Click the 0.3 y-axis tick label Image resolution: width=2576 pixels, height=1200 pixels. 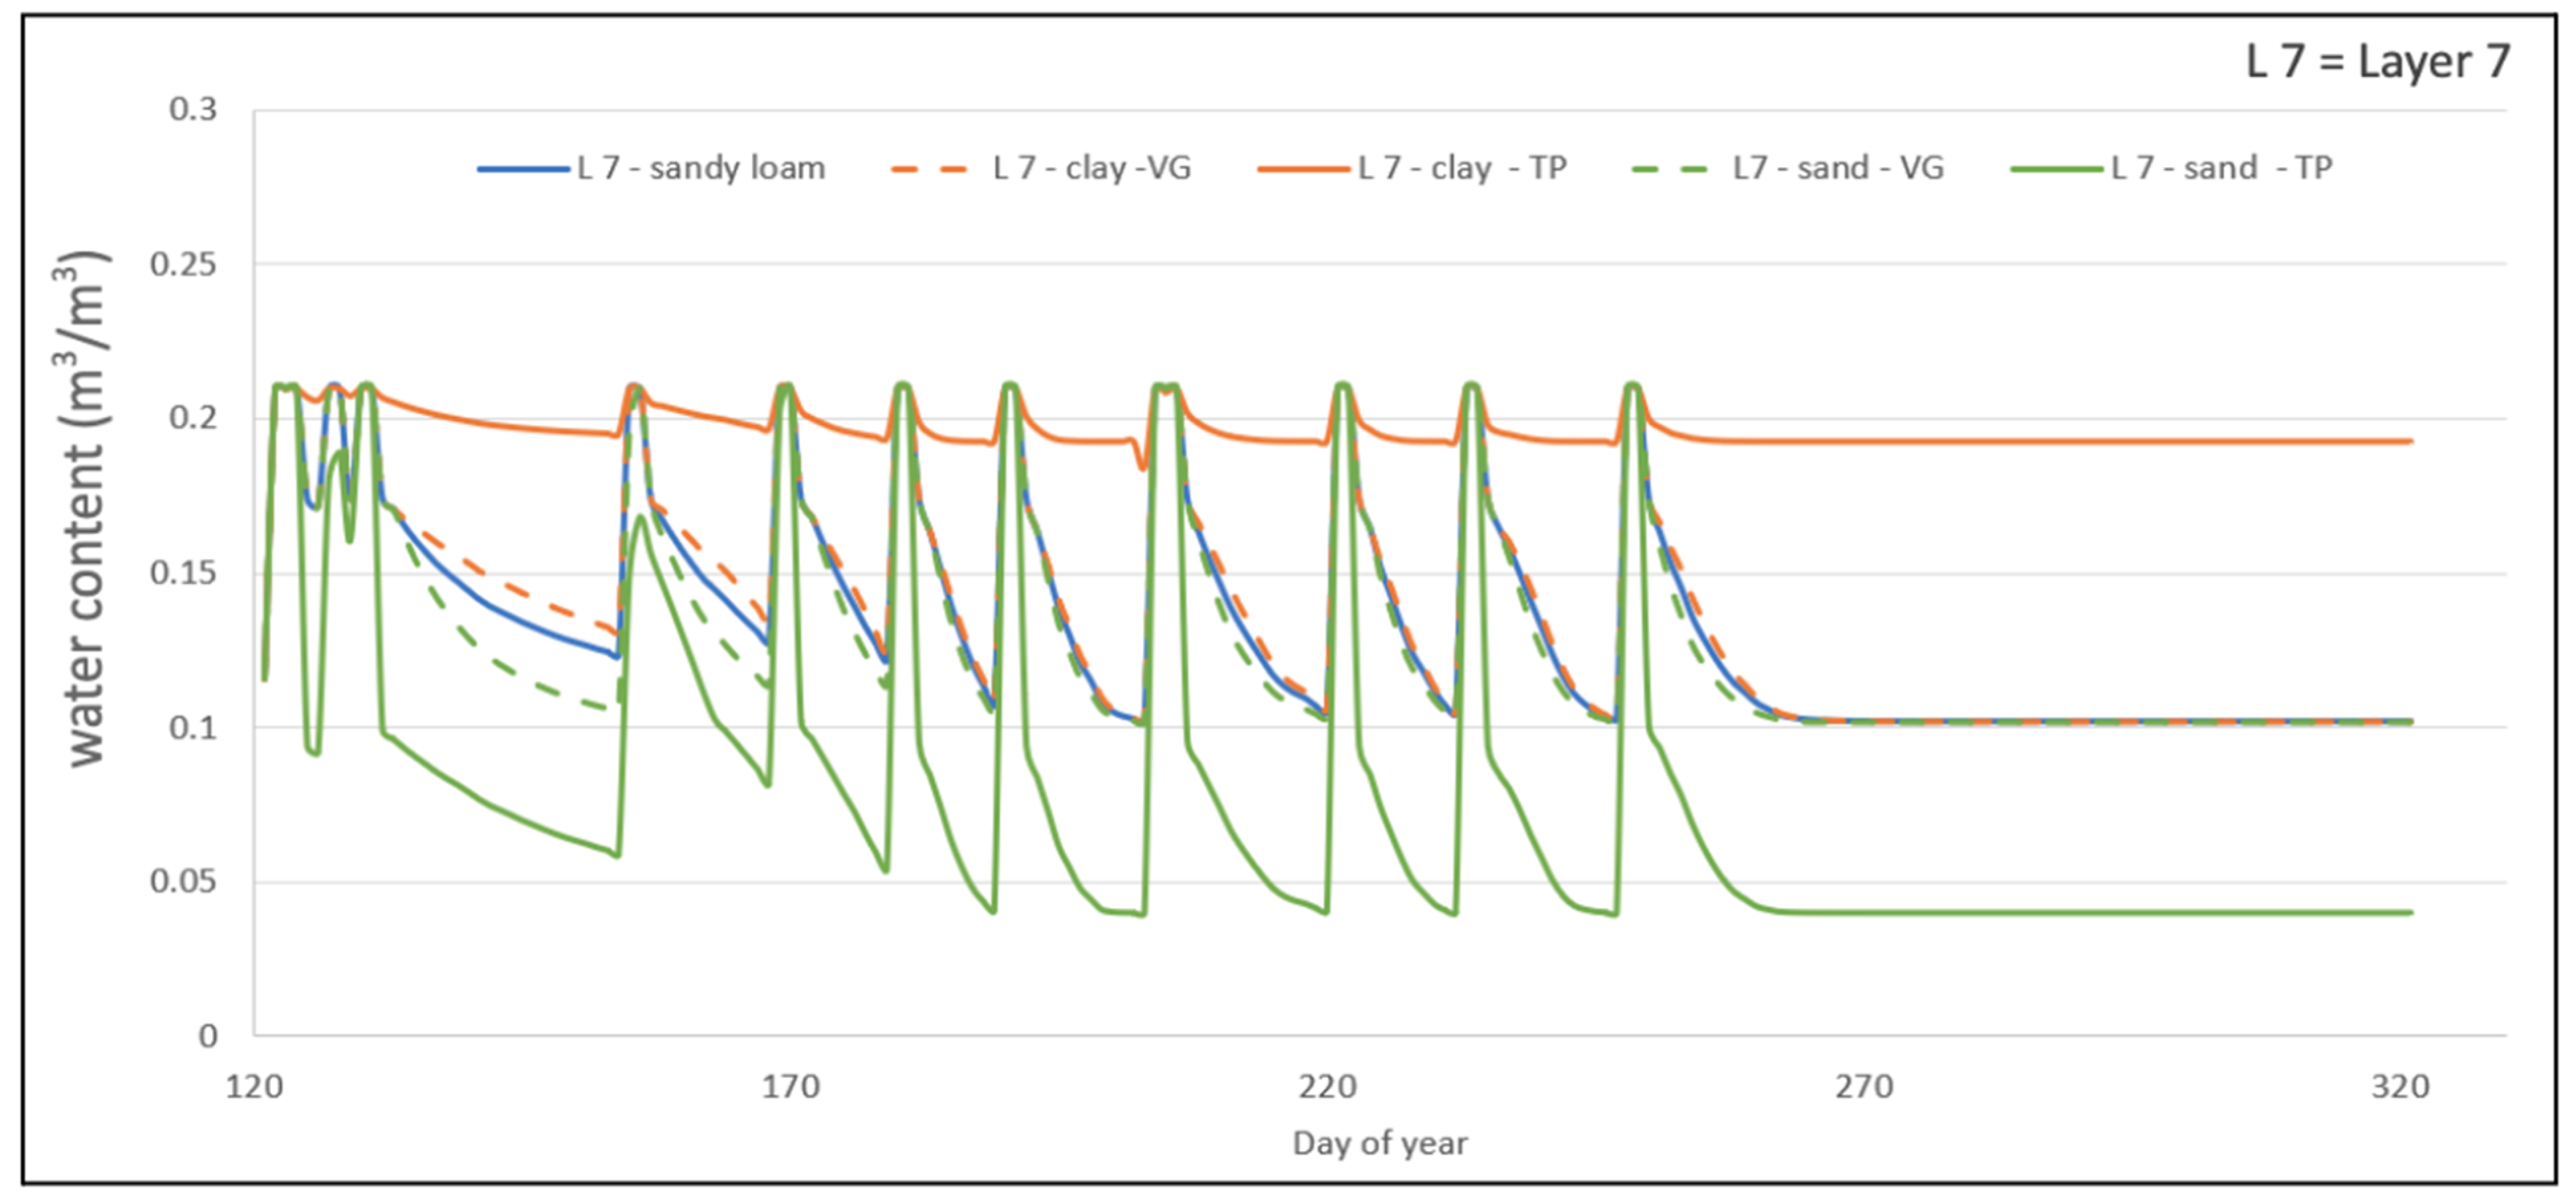pyautogui.click(x=192, y=109)
